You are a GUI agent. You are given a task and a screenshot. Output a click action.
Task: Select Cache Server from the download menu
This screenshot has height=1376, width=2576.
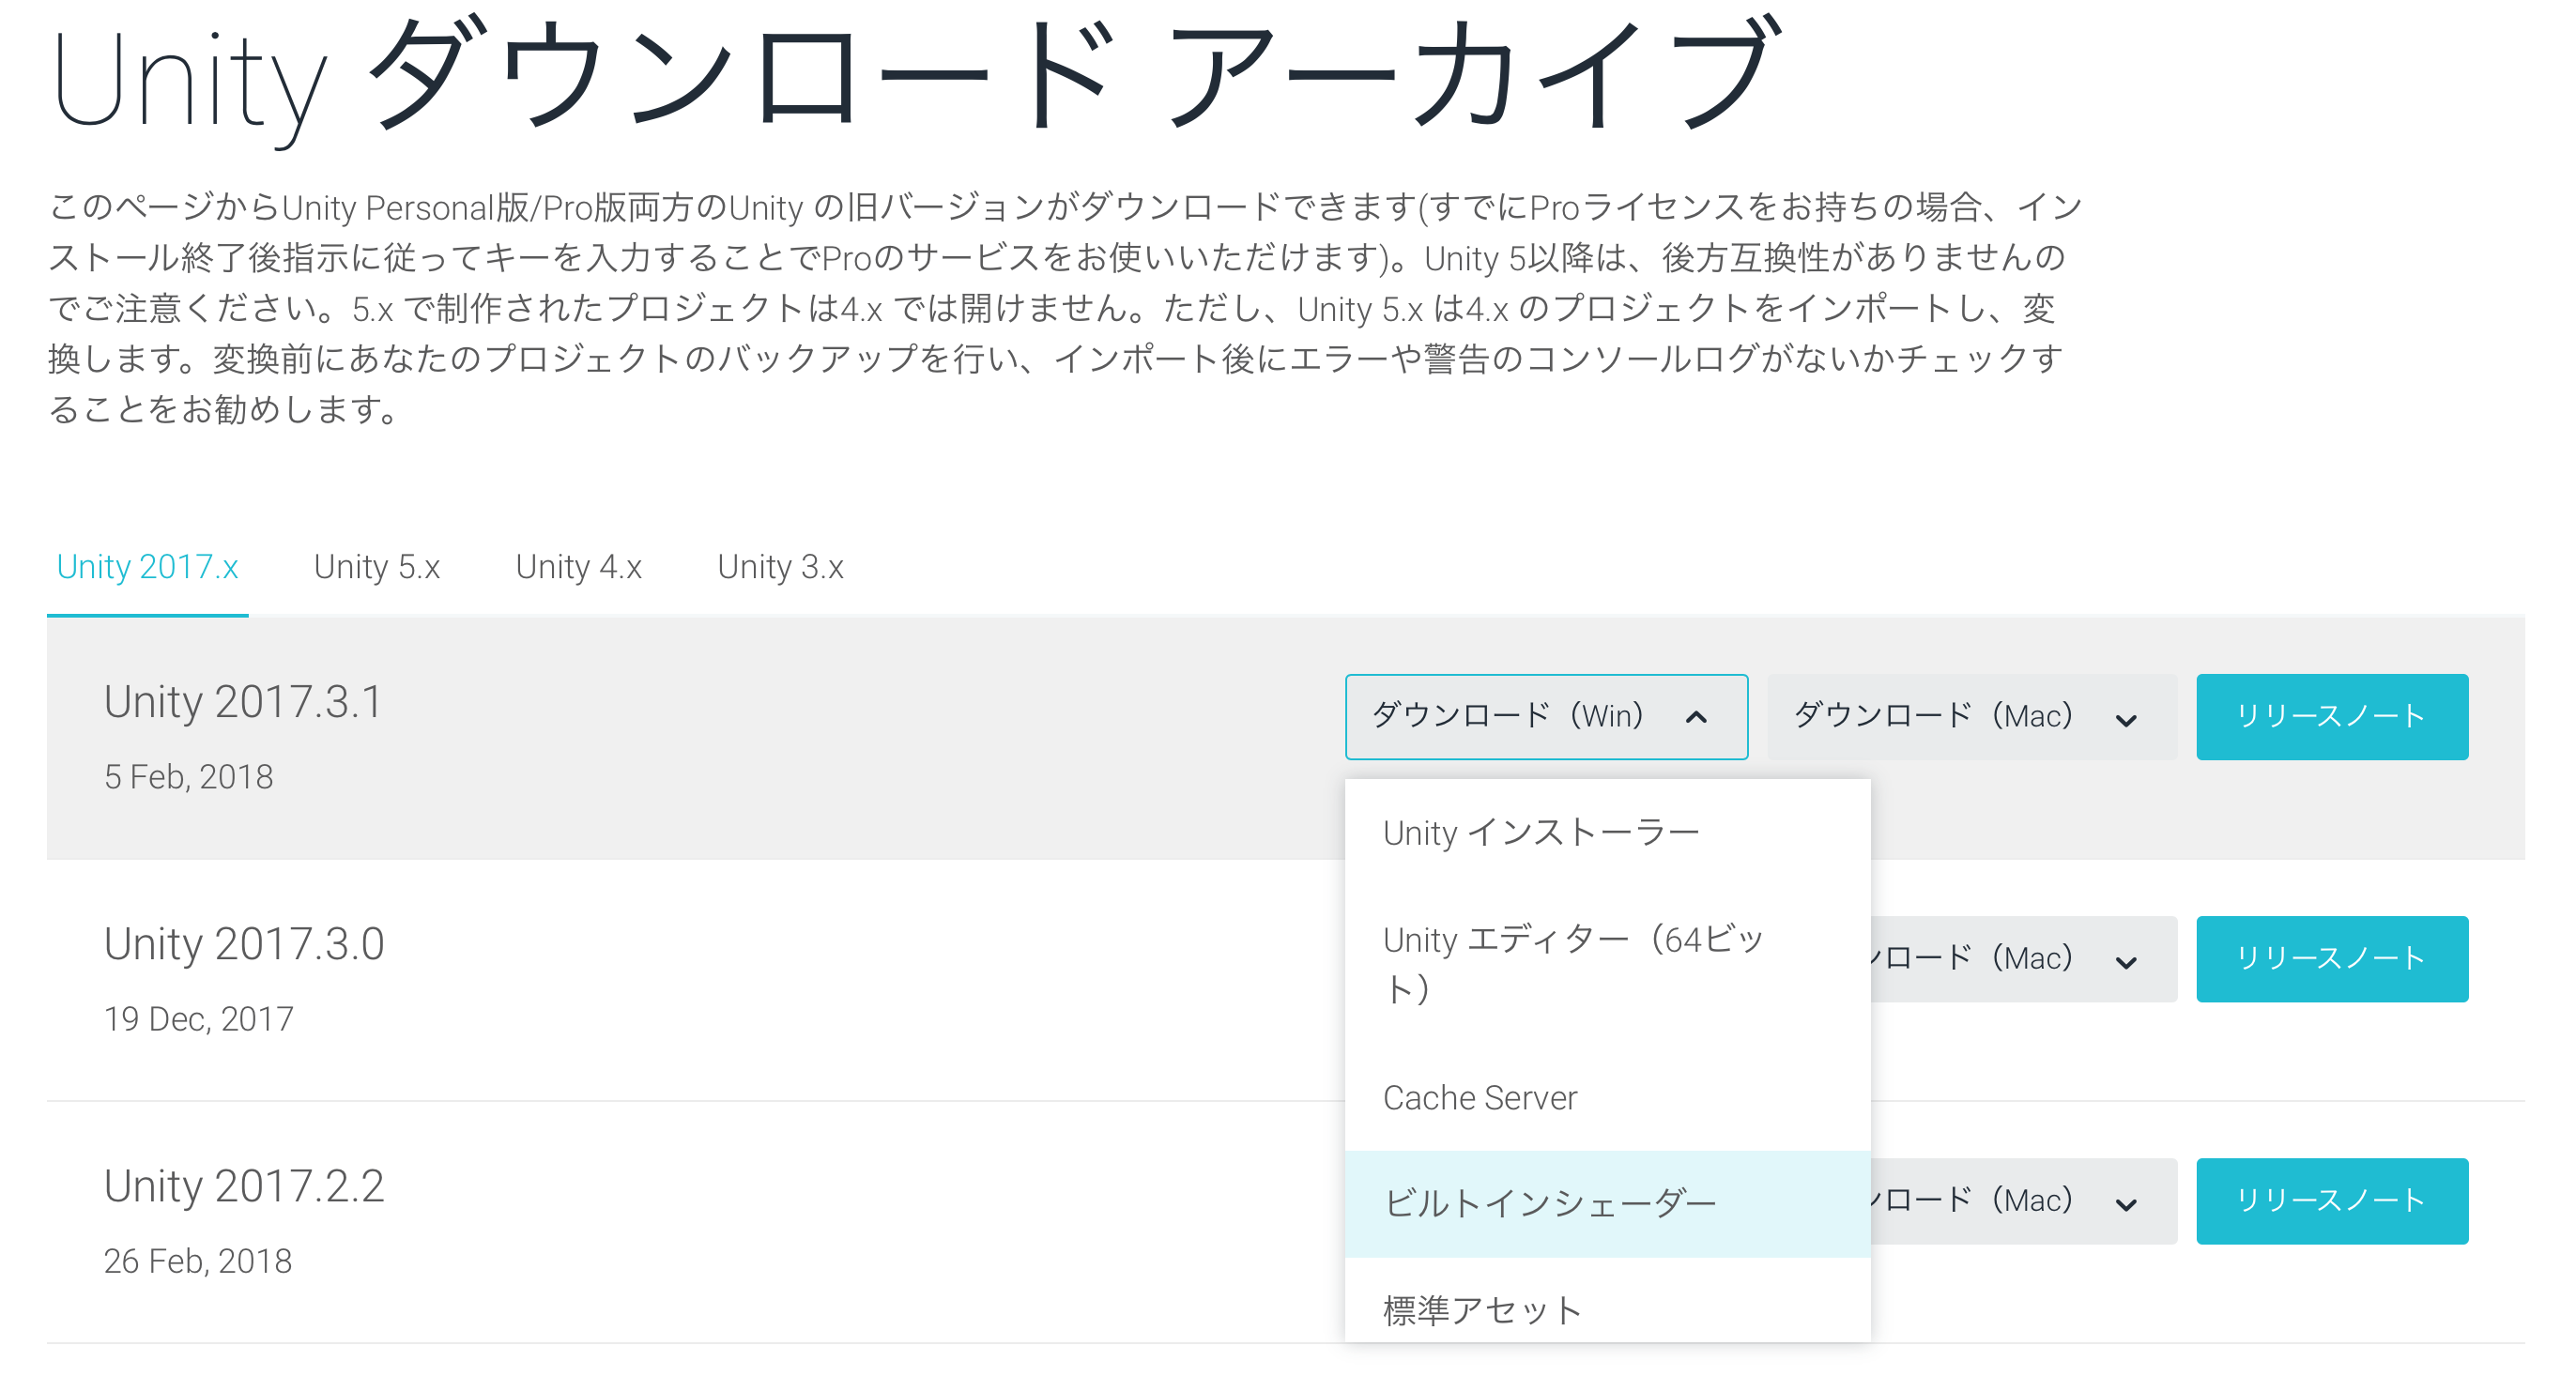pos(1480,1097)
